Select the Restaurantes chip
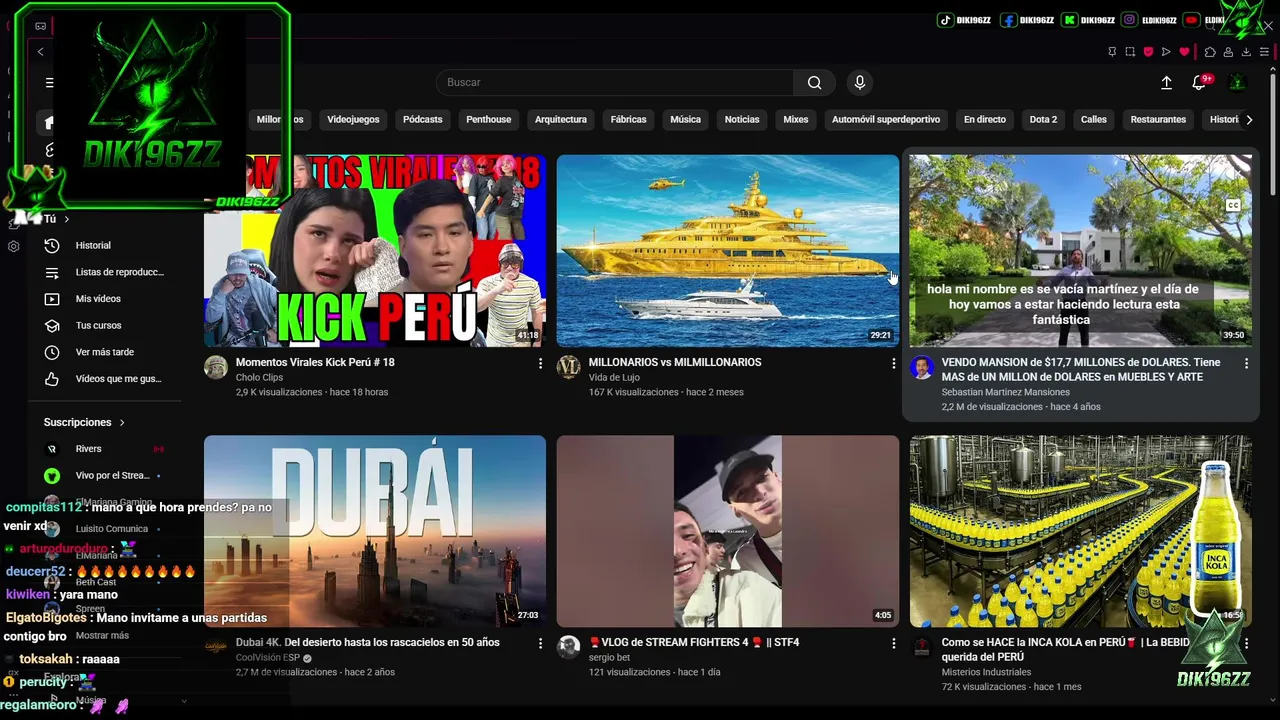1280x720 pixels. click(1158, 120)
